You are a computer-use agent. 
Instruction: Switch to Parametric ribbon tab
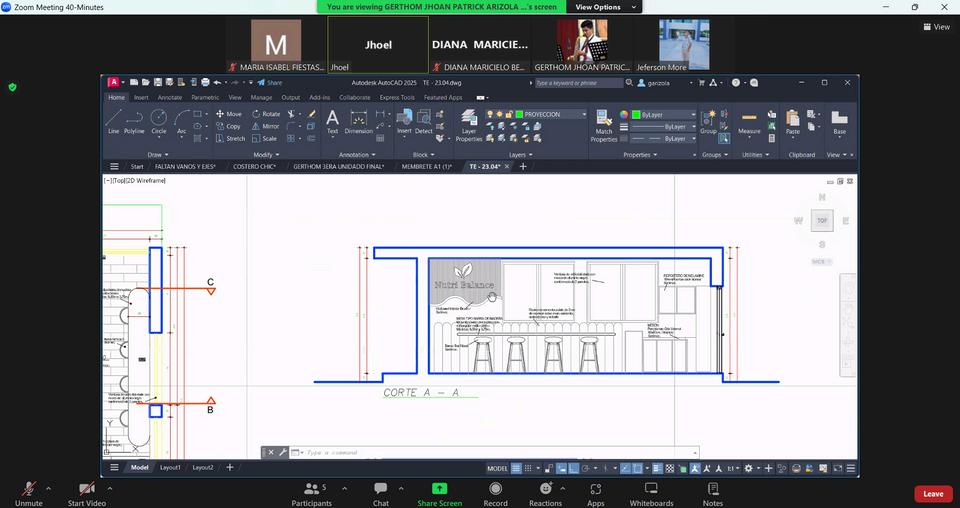pyautogui.click(x=205, y=97)
